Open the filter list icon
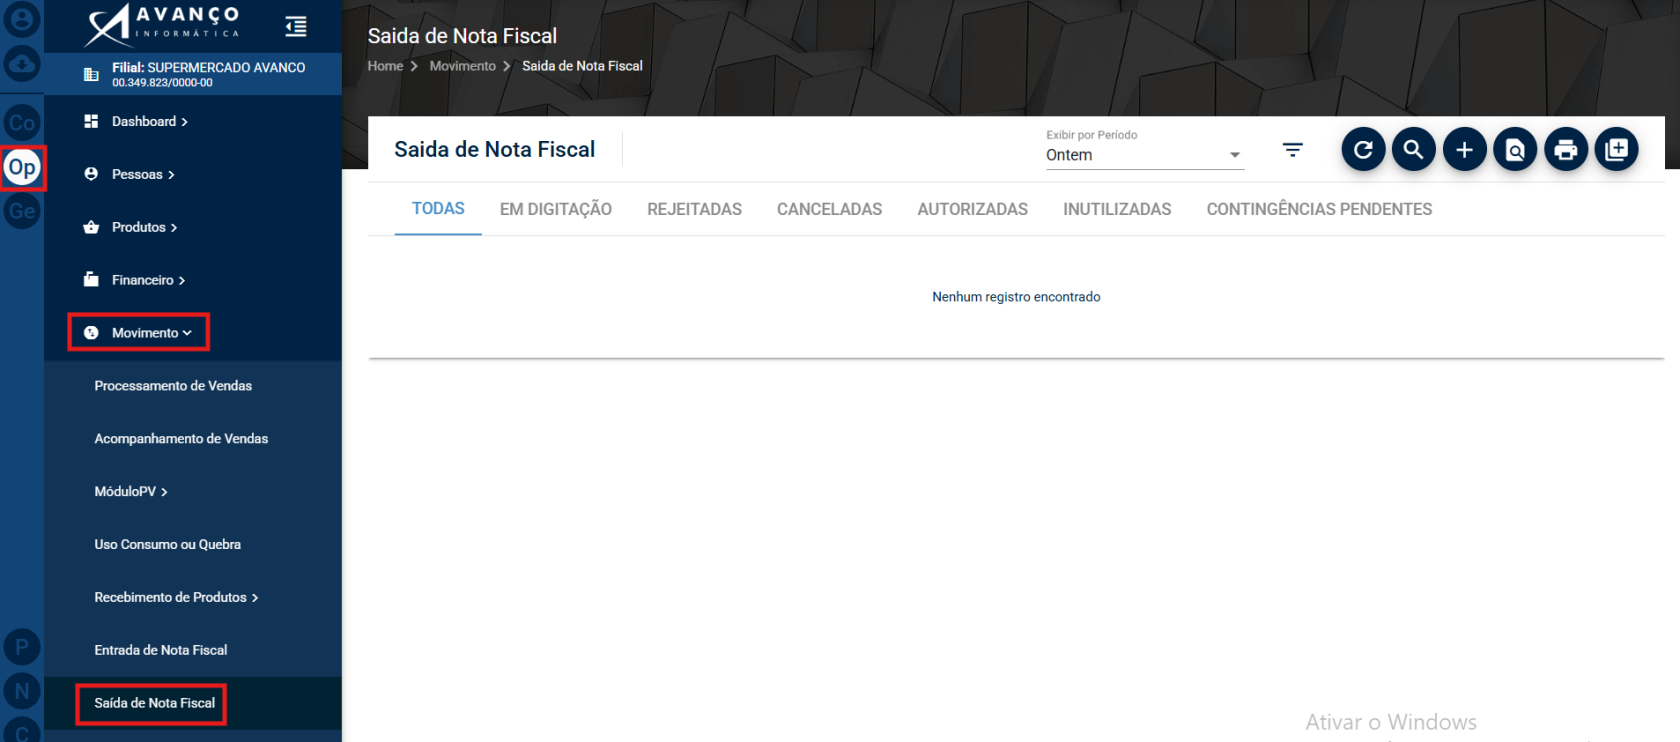The width and height of the screenshot is (1680, 742). point(1293,150)
